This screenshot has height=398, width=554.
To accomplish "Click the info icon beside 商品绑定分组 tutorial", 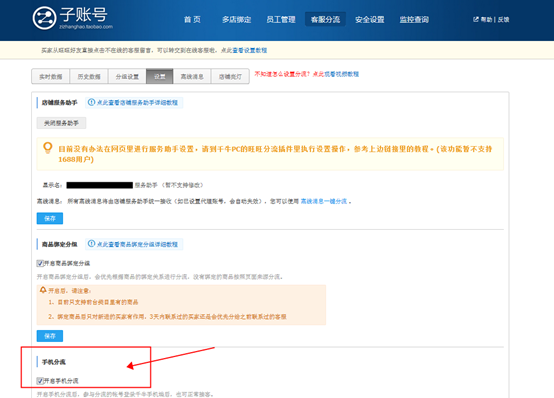I will 91,244.
